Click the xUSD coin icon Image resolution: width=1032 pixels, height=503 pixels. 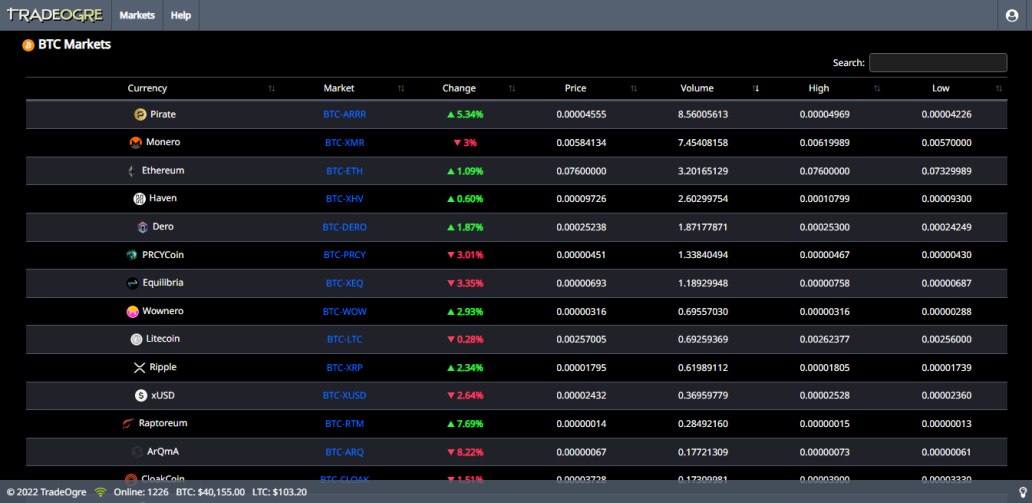point(141,396)
